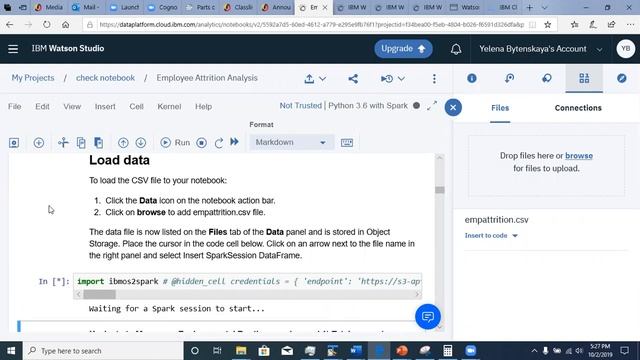
Task: Expand the Insert to code dropdown
Action: tap(491, 236)
